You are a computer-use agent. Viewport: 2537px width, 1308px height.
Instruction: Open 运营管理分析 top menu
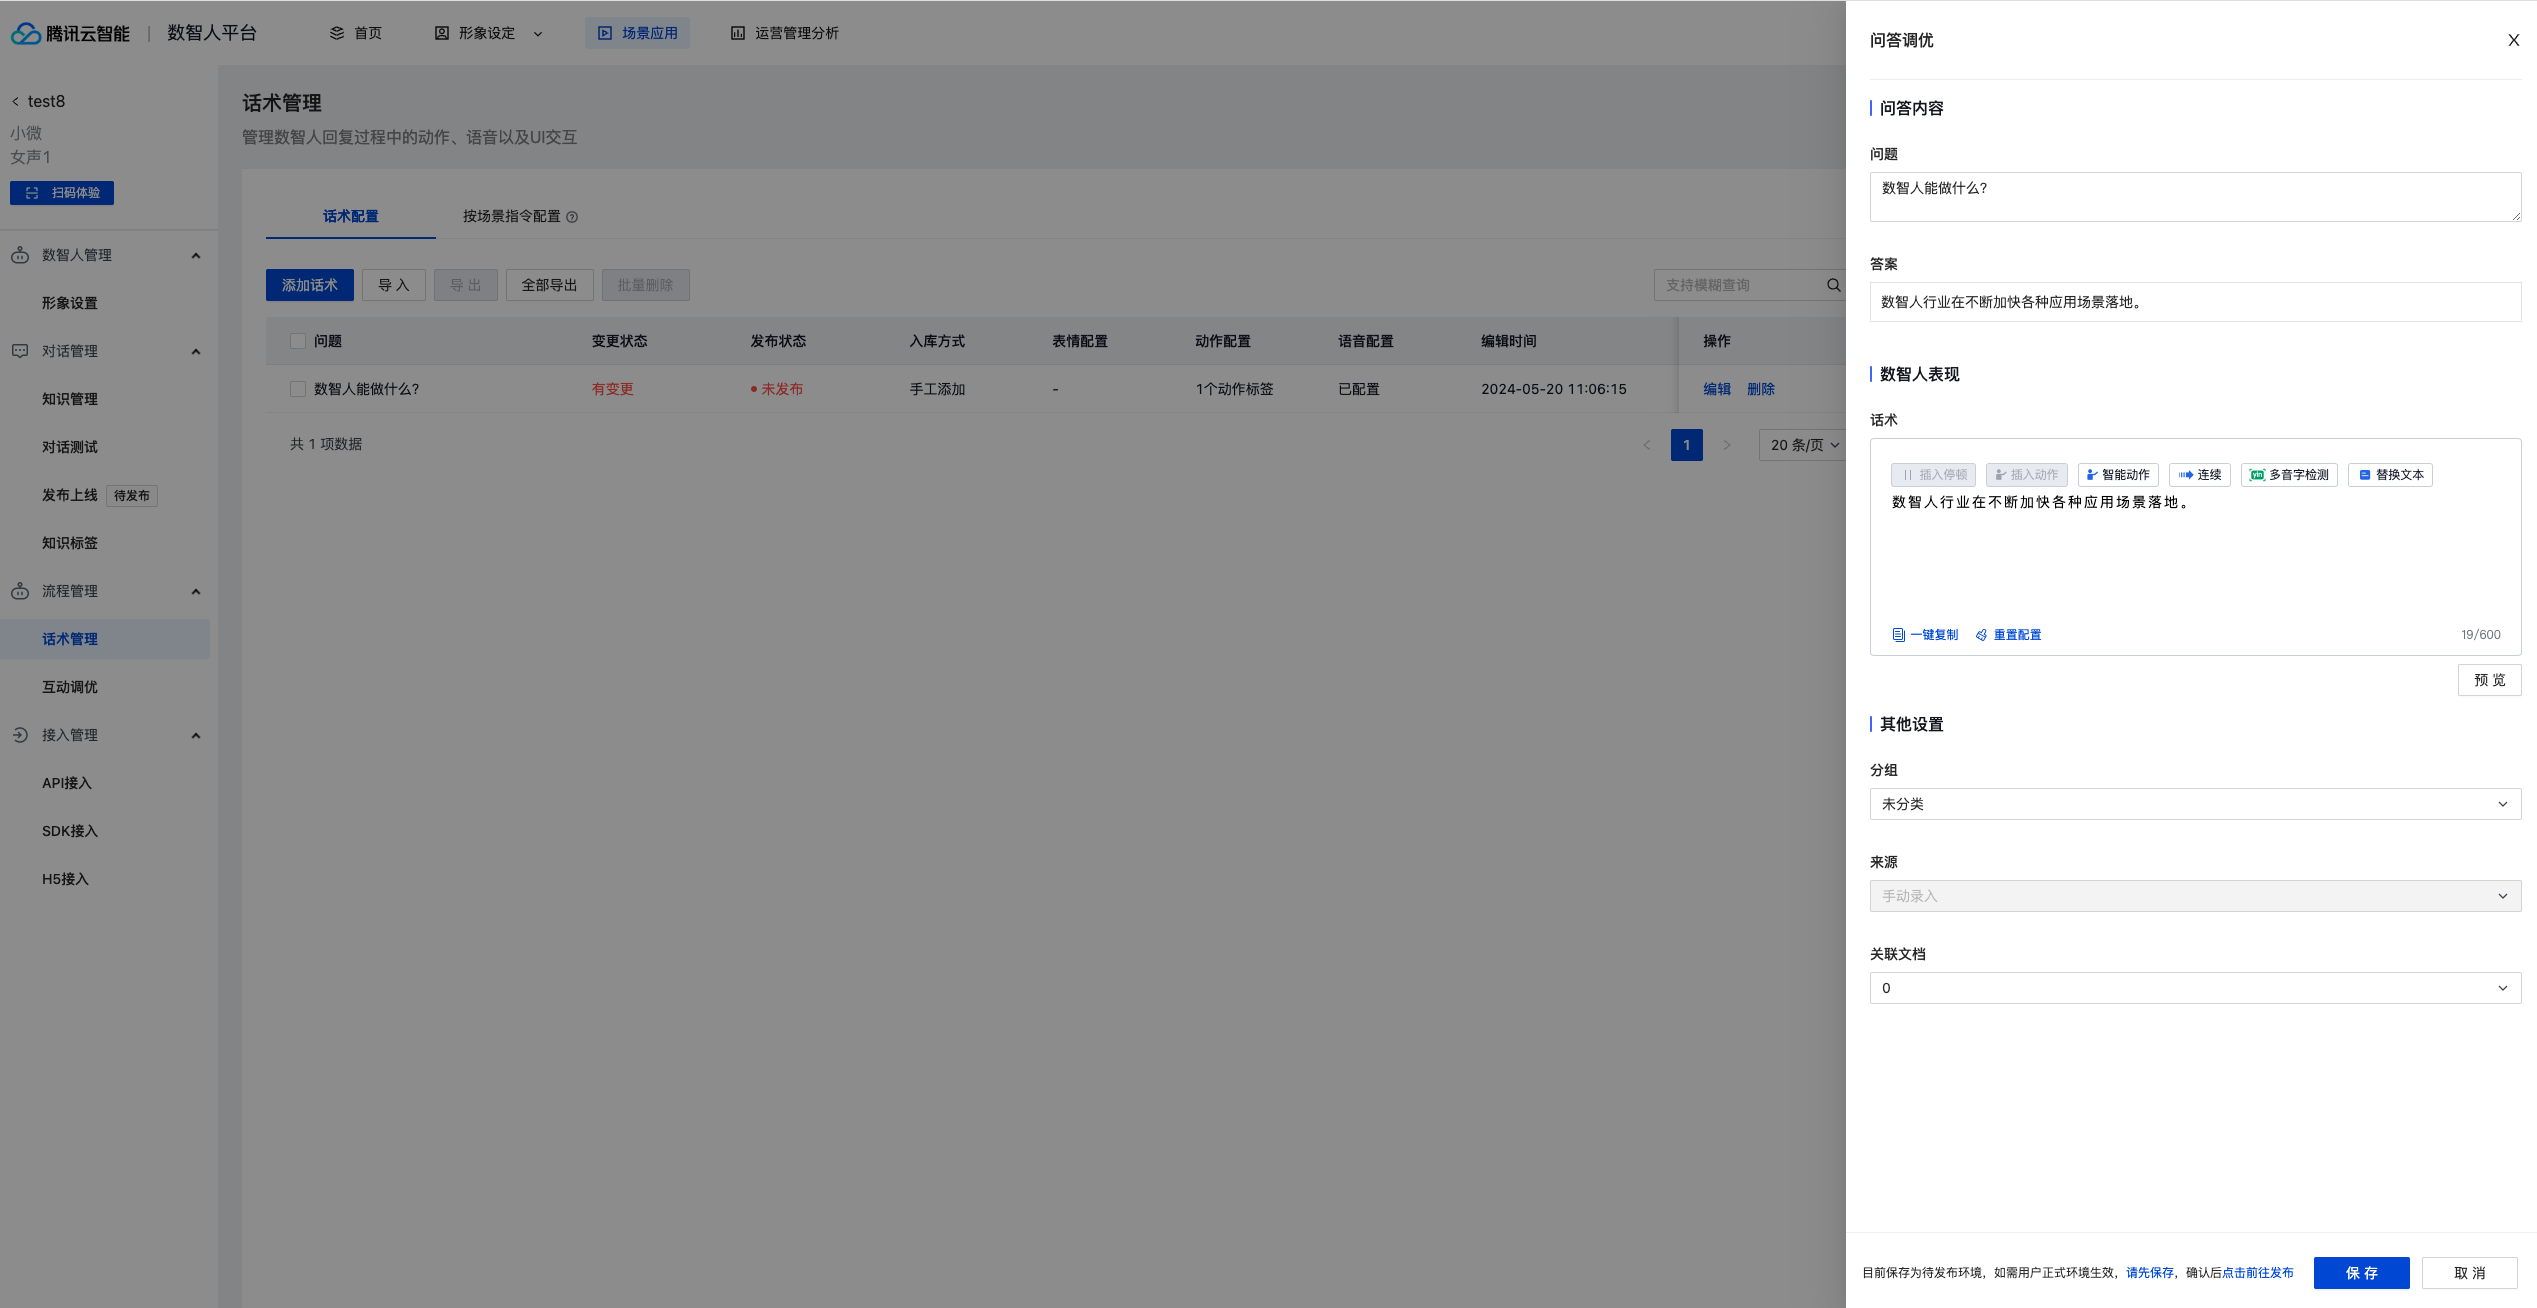click(785, 33)
